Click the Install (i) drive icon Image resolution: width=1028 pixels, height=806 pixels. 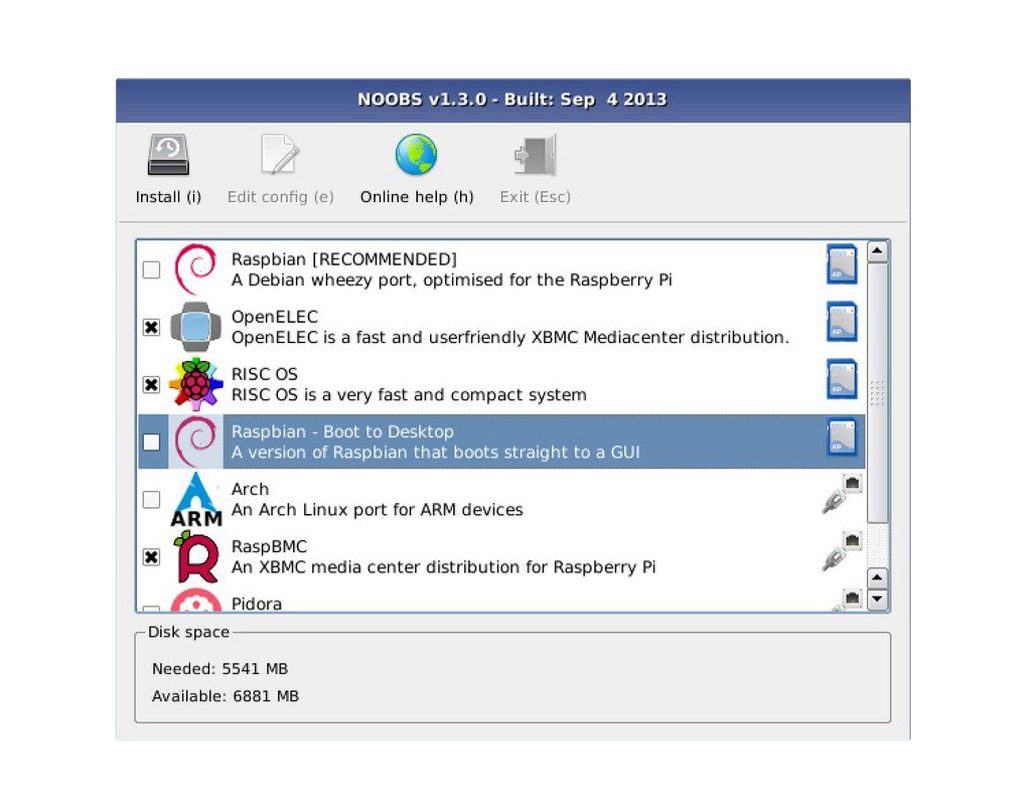(168, 155)
